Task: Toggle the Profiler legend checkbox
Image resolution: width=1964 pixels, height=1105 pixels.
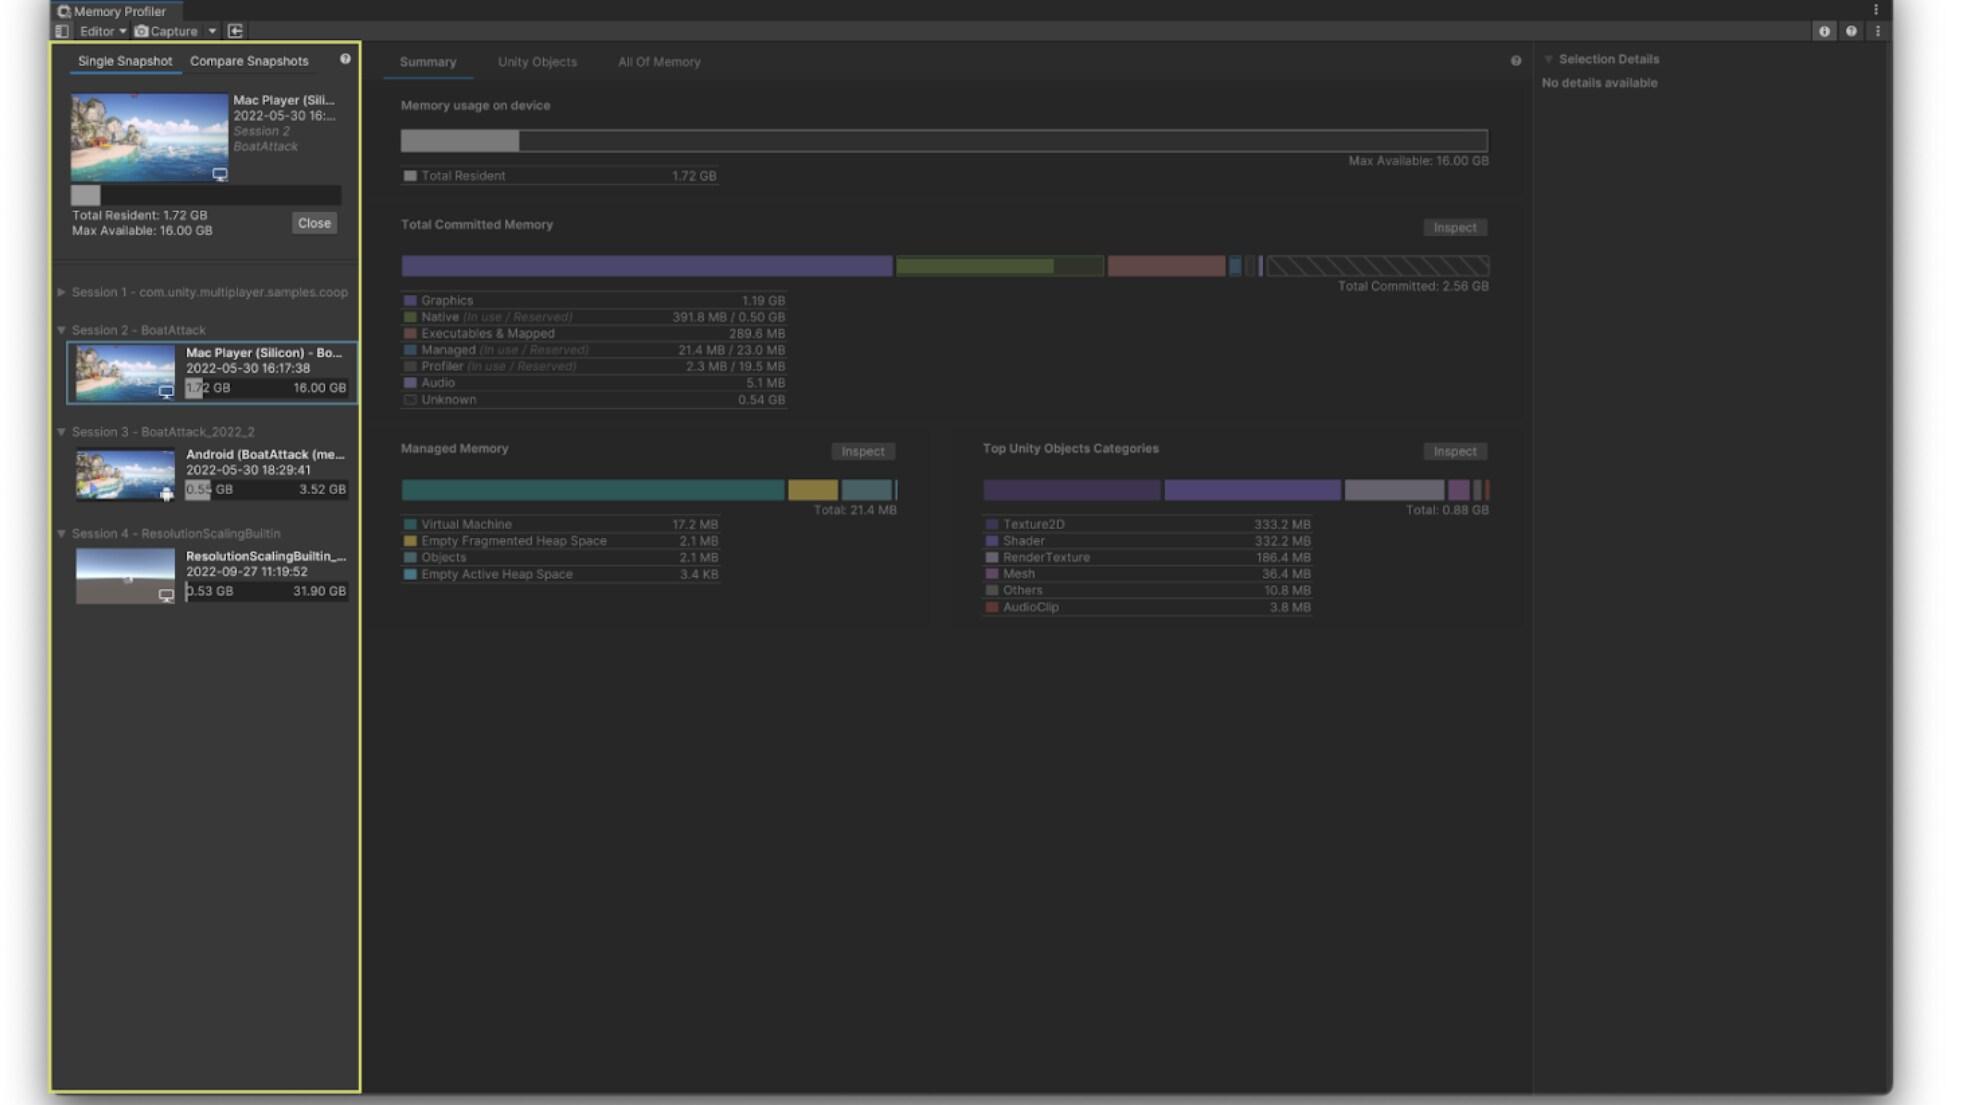Action: 409,365
